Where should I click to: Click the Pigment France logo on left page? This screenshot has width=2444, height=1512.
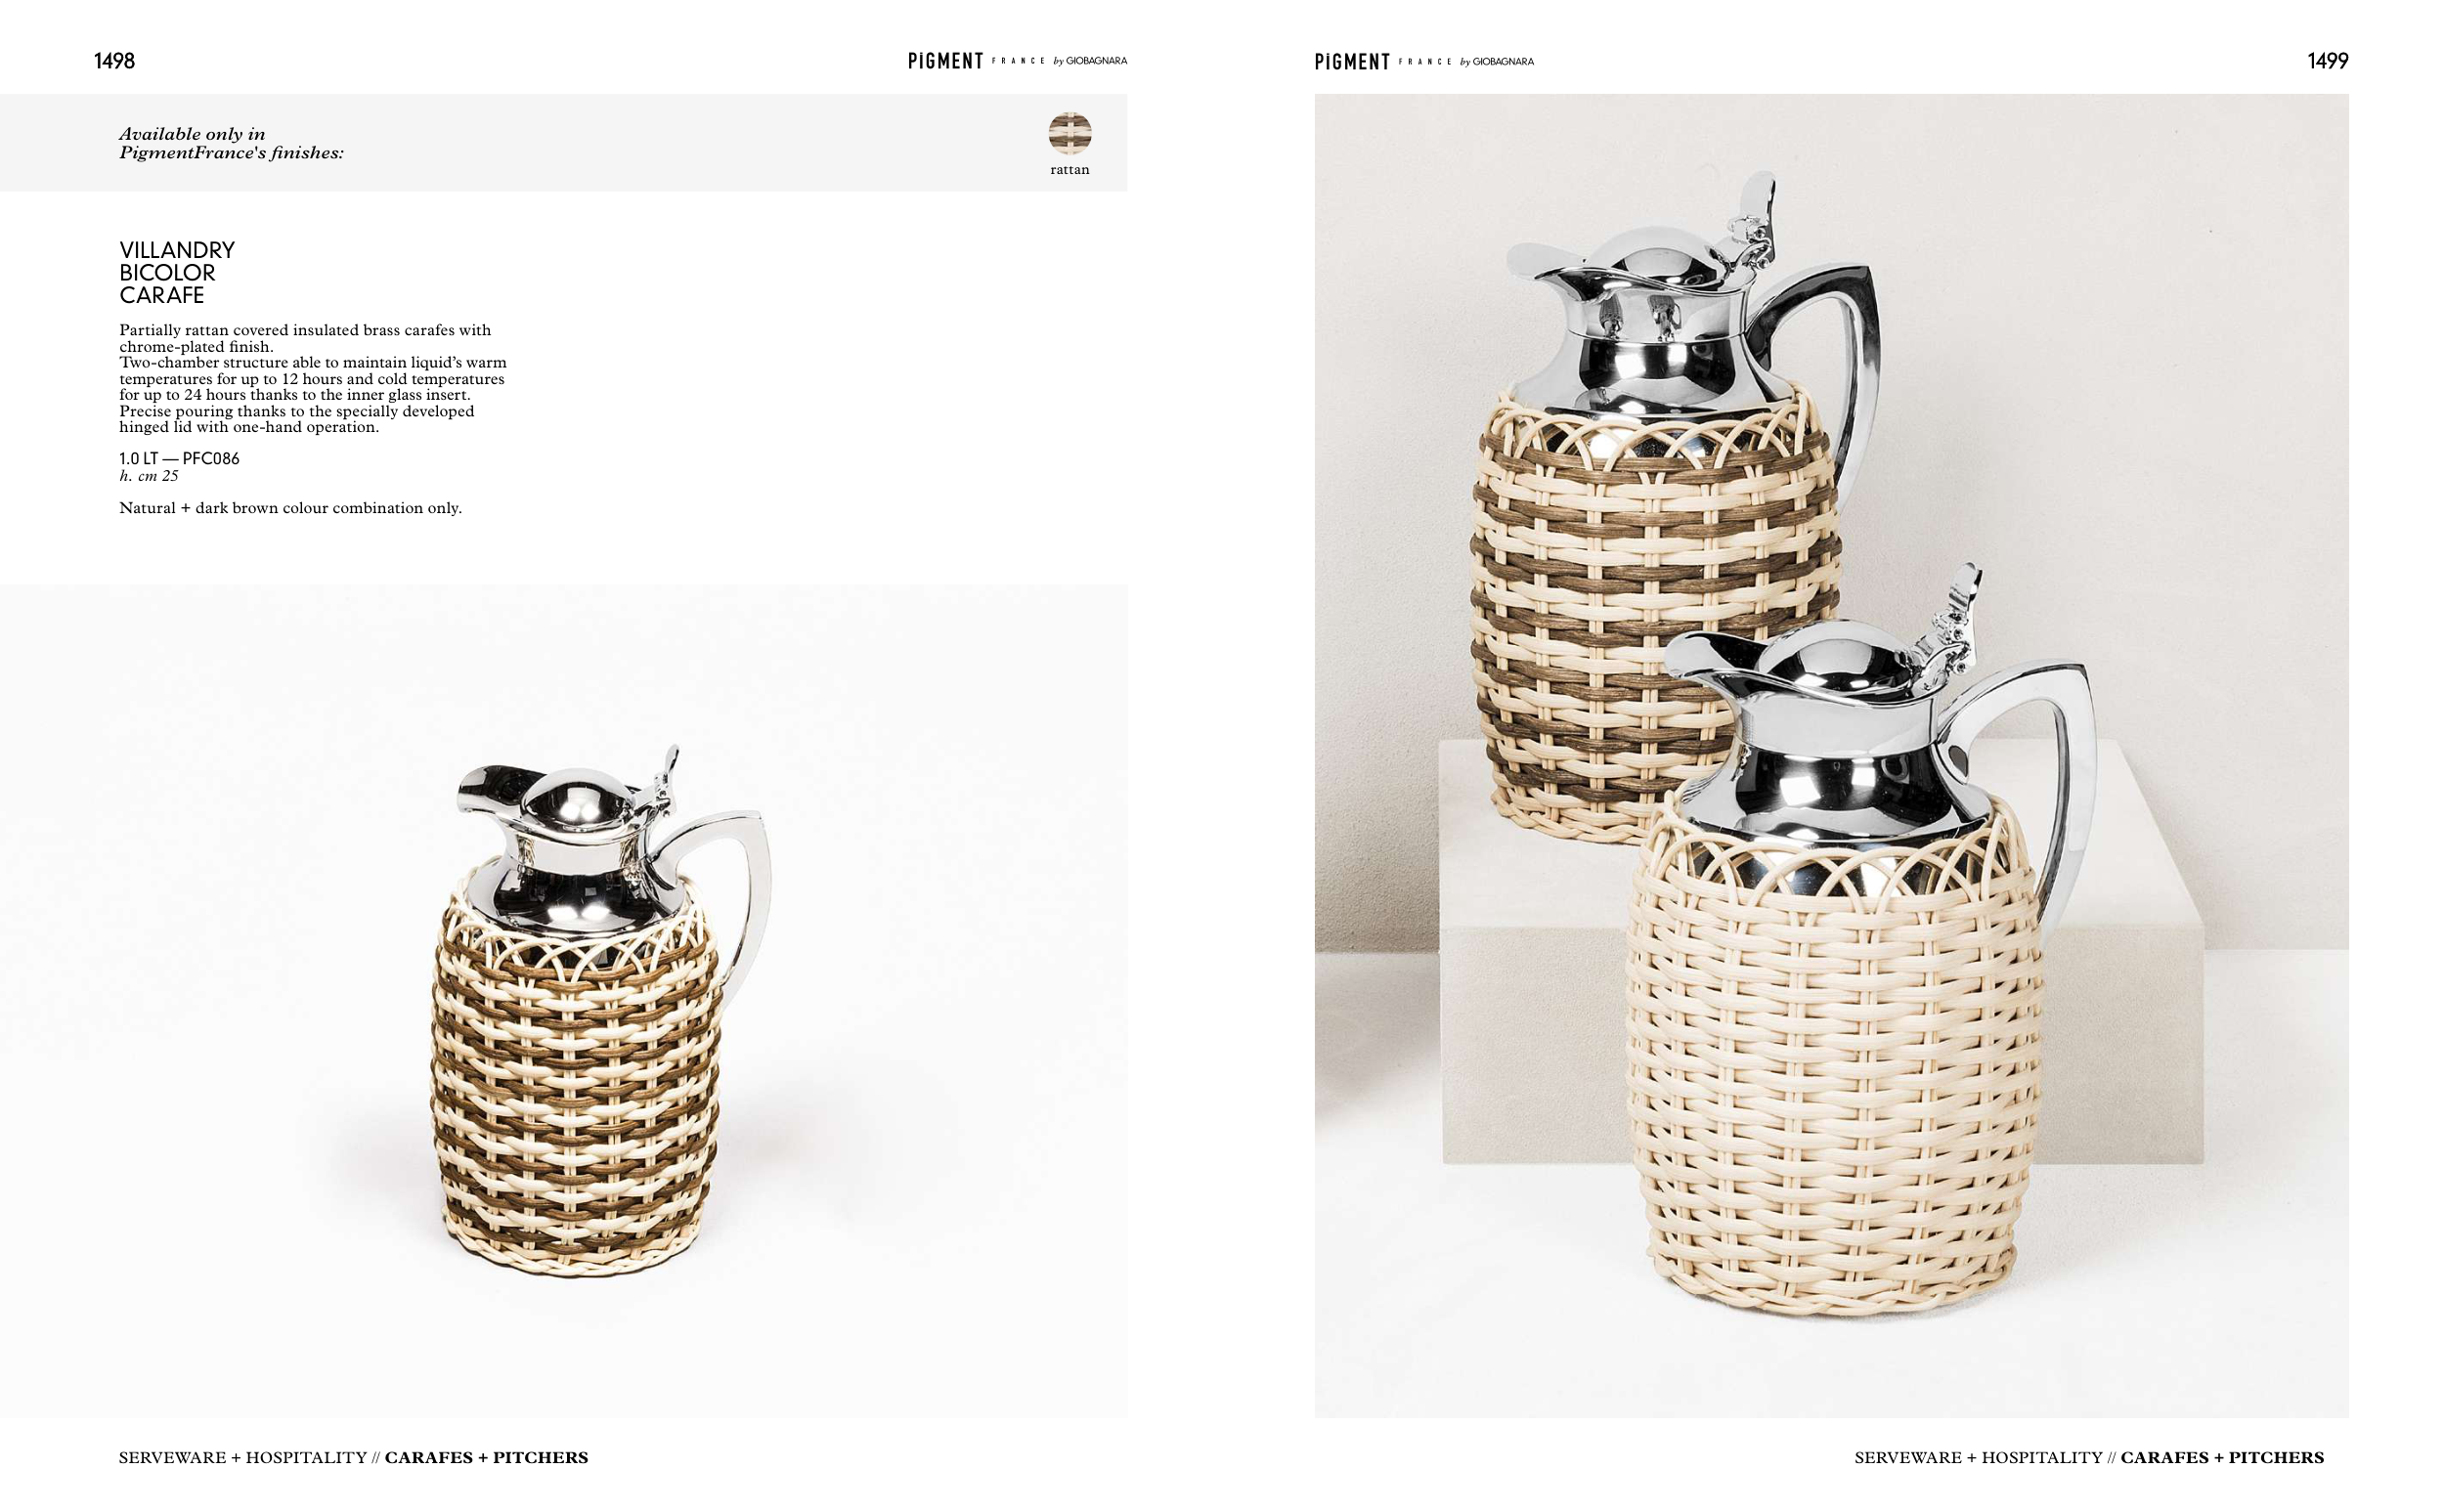[1017, 61]
